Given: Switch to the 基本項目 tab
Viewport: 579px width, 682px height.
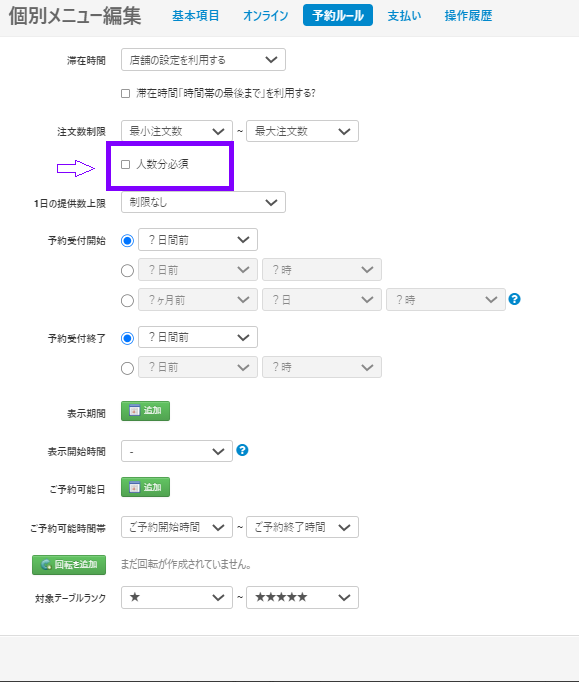Looking at the screenshot, I should [195, 16].
